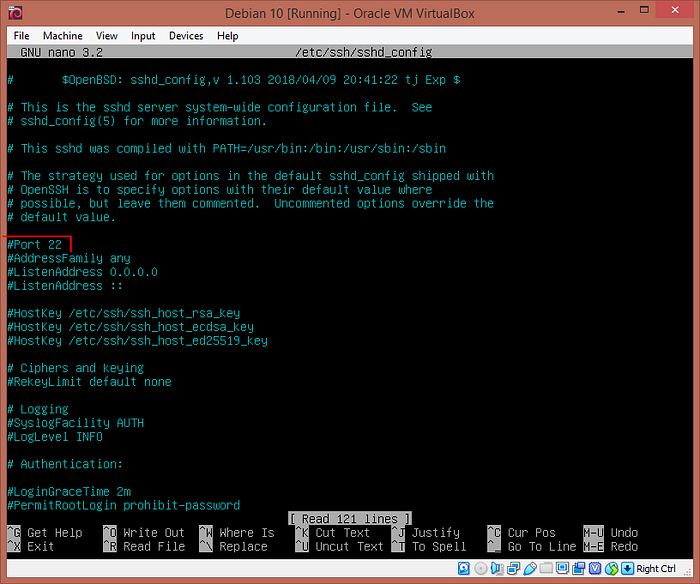This screenshot has height=584, width=700.
Task: Click the # Ciphers and keying comment
Action: coord(75,368)
